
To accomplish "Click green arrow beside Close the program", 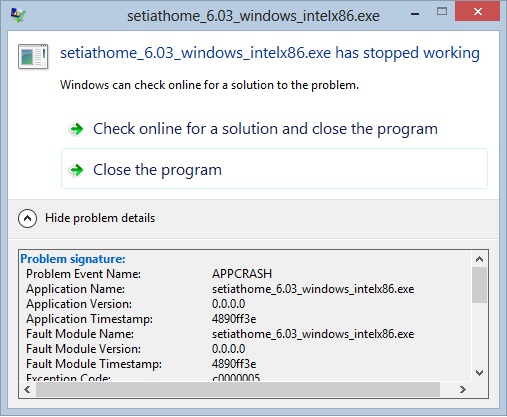I will coord(77,170).
